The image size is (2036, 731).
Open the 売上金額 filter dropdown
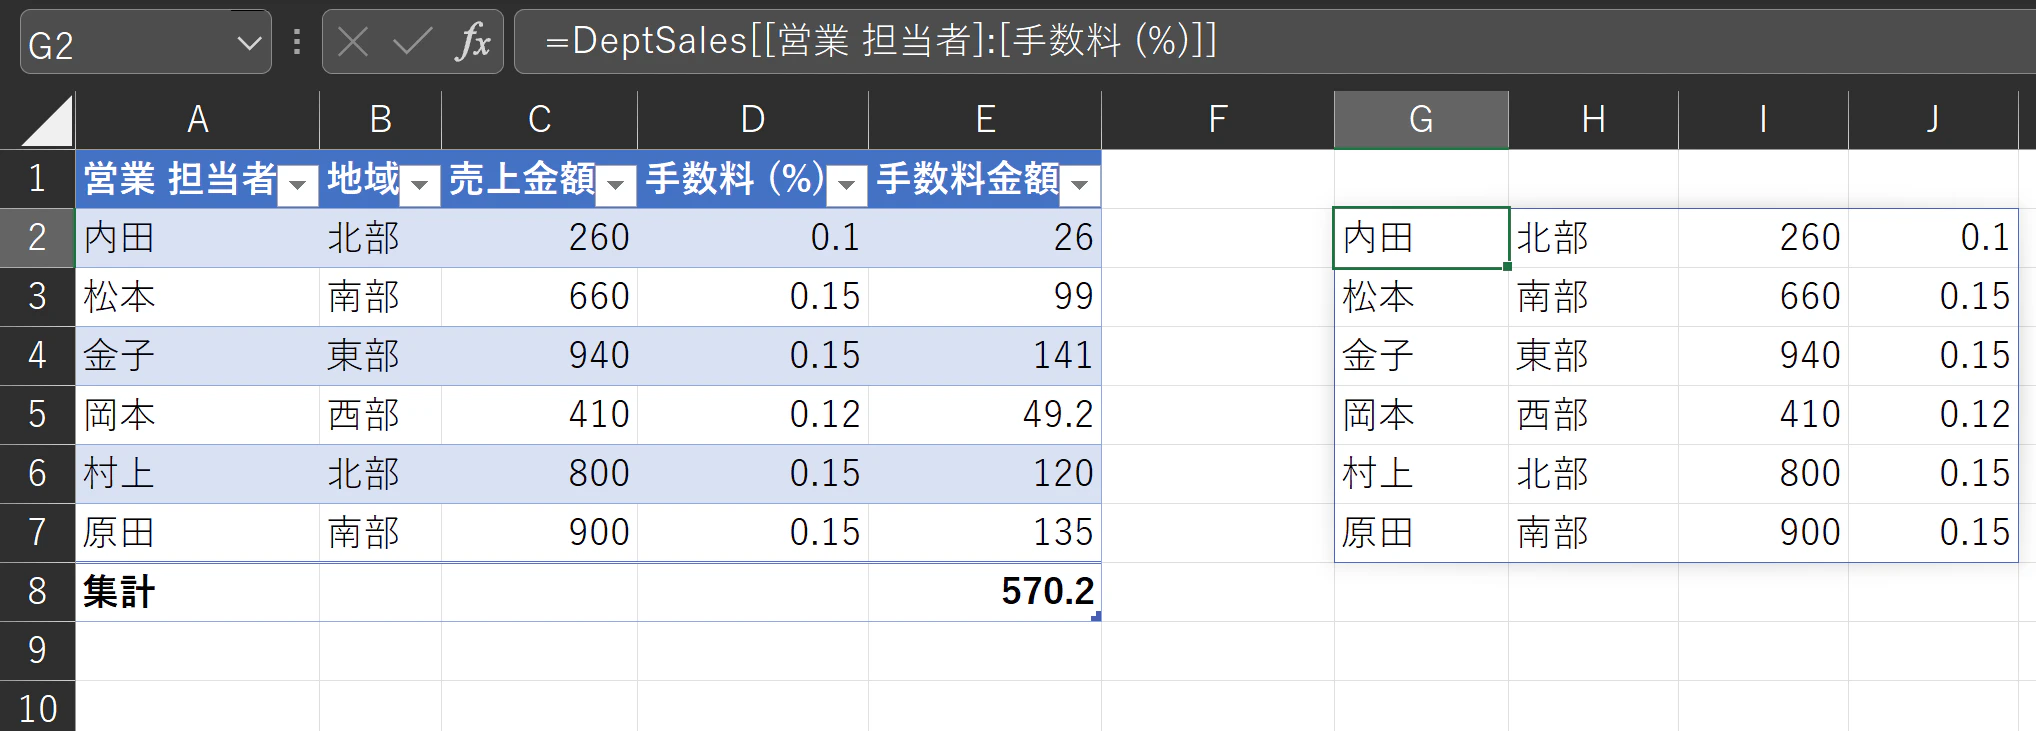pyautogui.click(x=616, y=185)
